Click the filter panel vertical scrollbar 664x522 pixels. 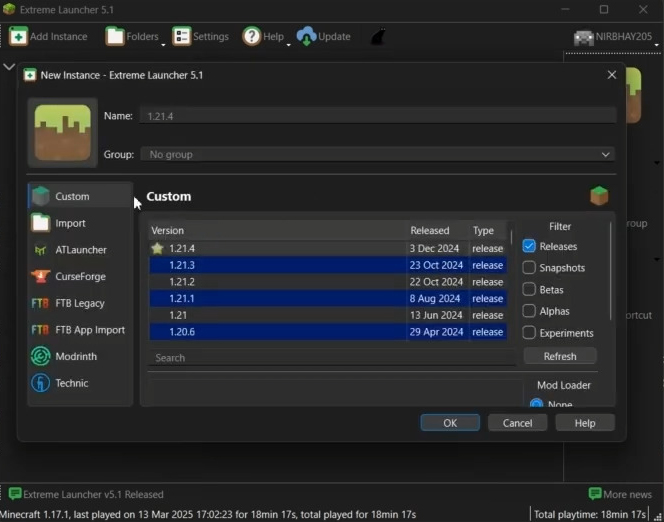[611, 271]
